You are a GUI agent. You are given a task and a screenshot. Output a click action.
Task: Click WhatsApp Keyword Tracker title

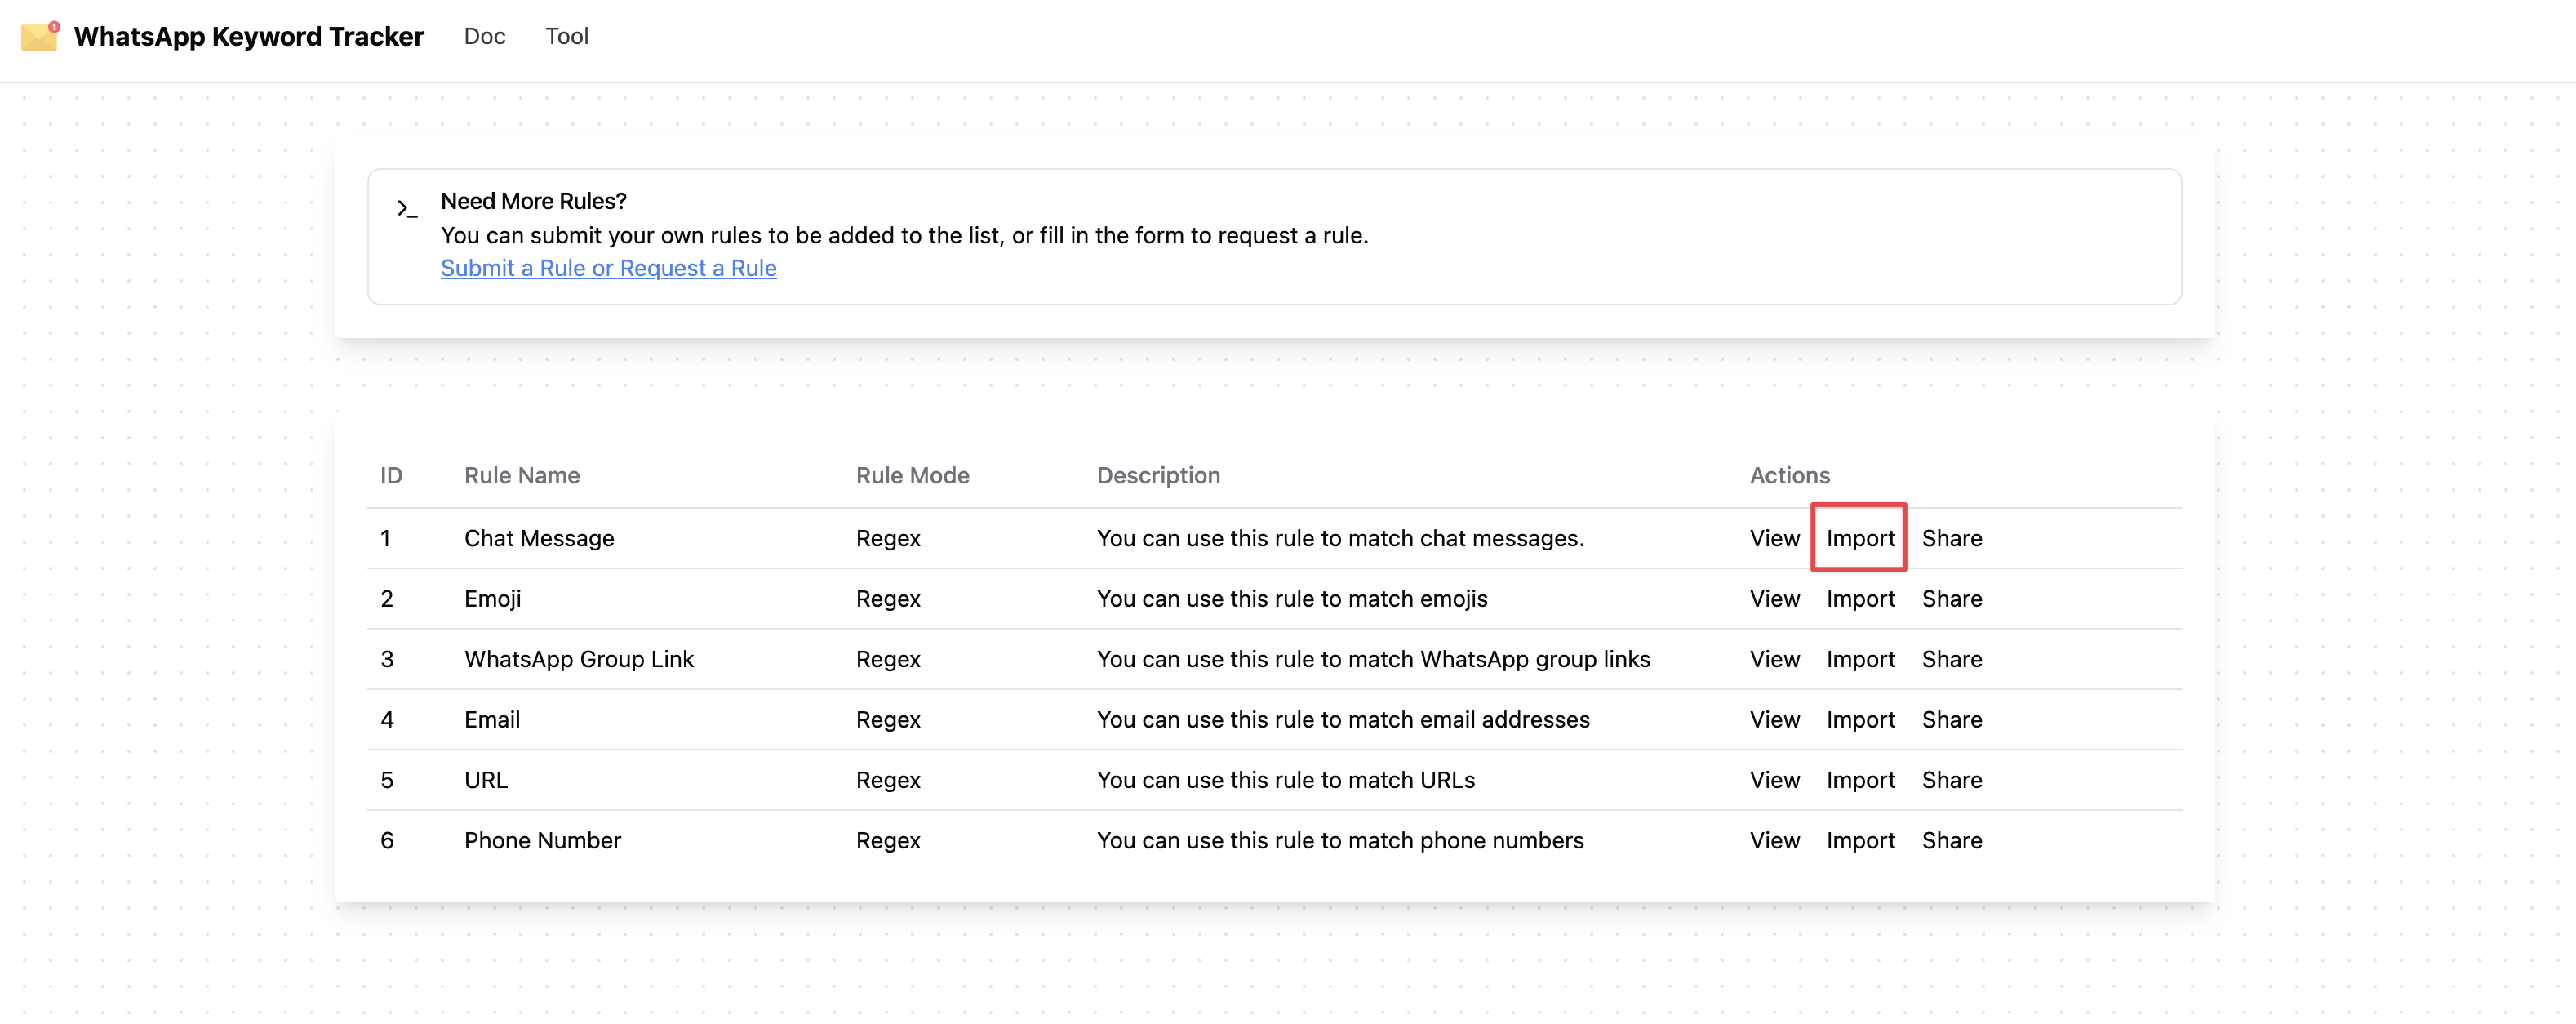tap(248, 37)
